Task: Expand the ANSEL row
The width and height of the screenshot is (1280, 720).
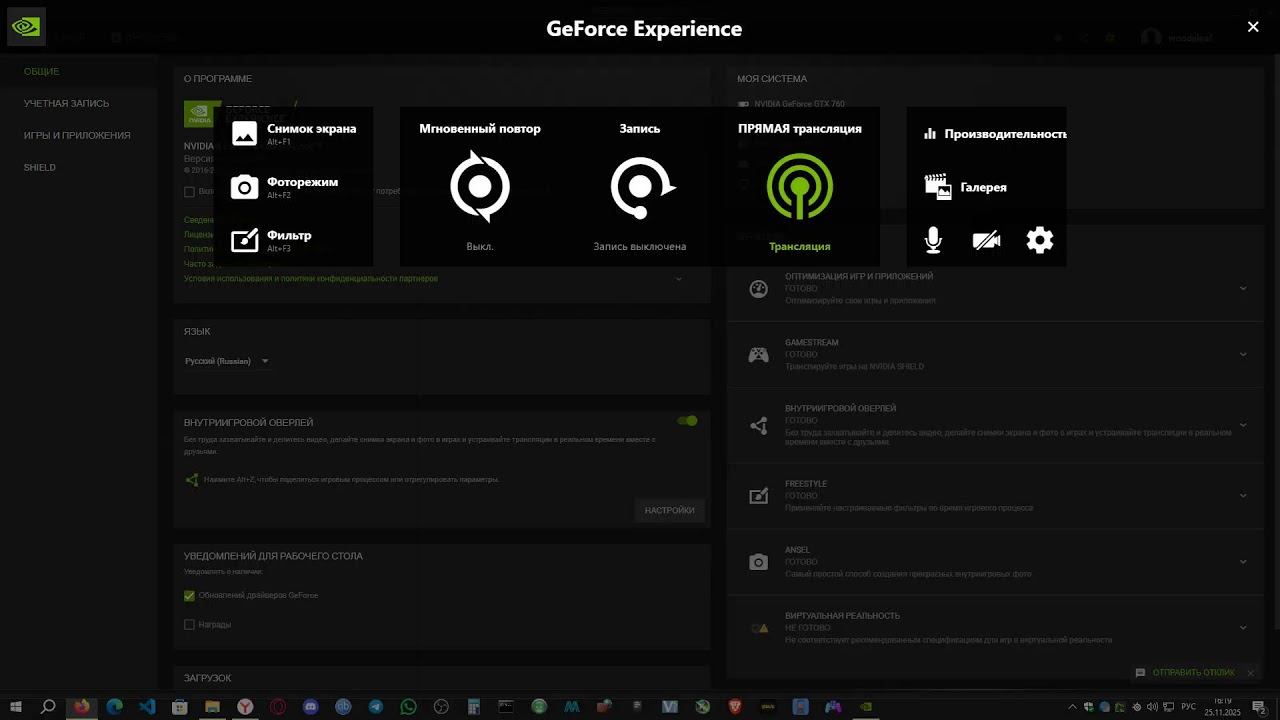Action: pos(1243,562)
